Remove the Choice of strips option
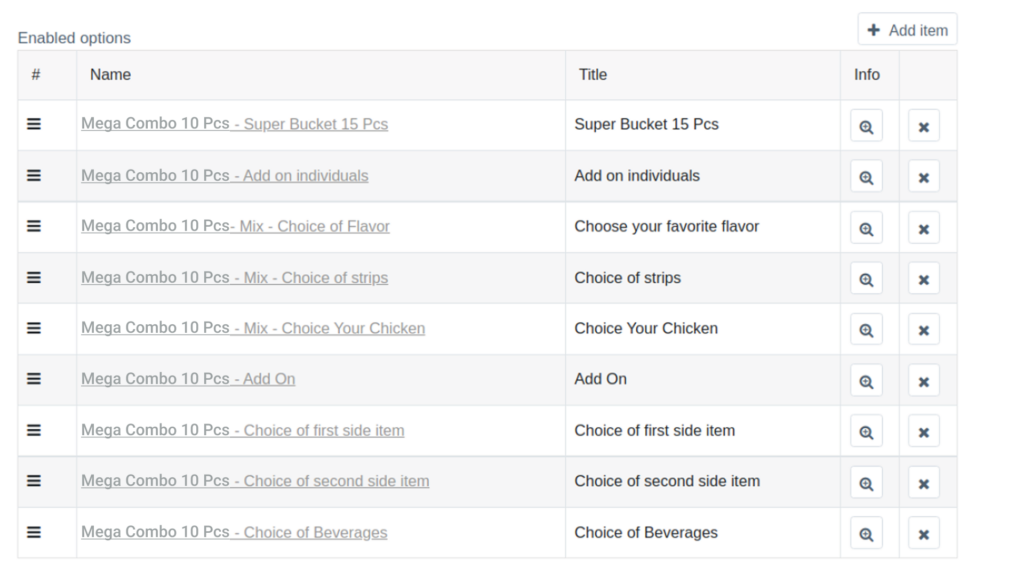Screen dimensions: 1024x576 [923, 279]
